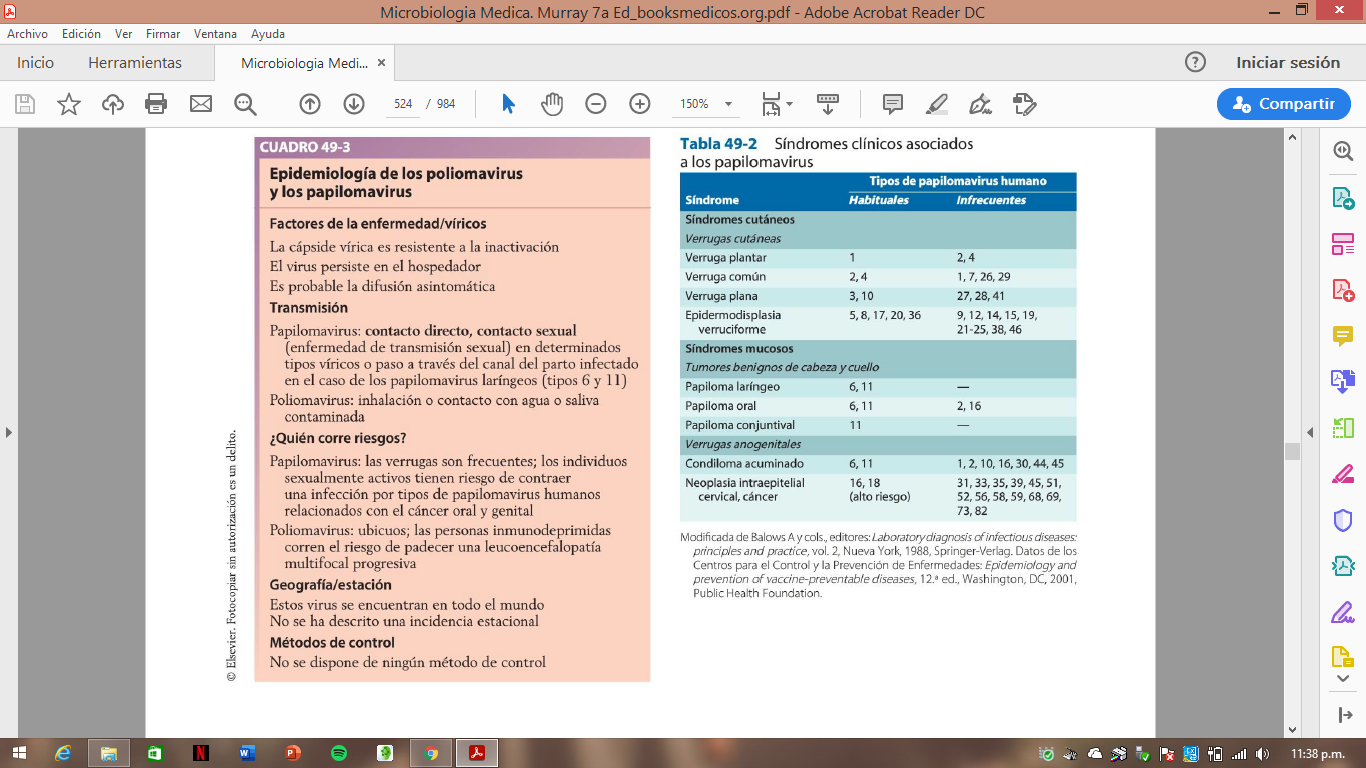The width and height of the screenshot is (1366, 768).
Task: Open the Firmar menu
Action: click(x=163, y=33)
